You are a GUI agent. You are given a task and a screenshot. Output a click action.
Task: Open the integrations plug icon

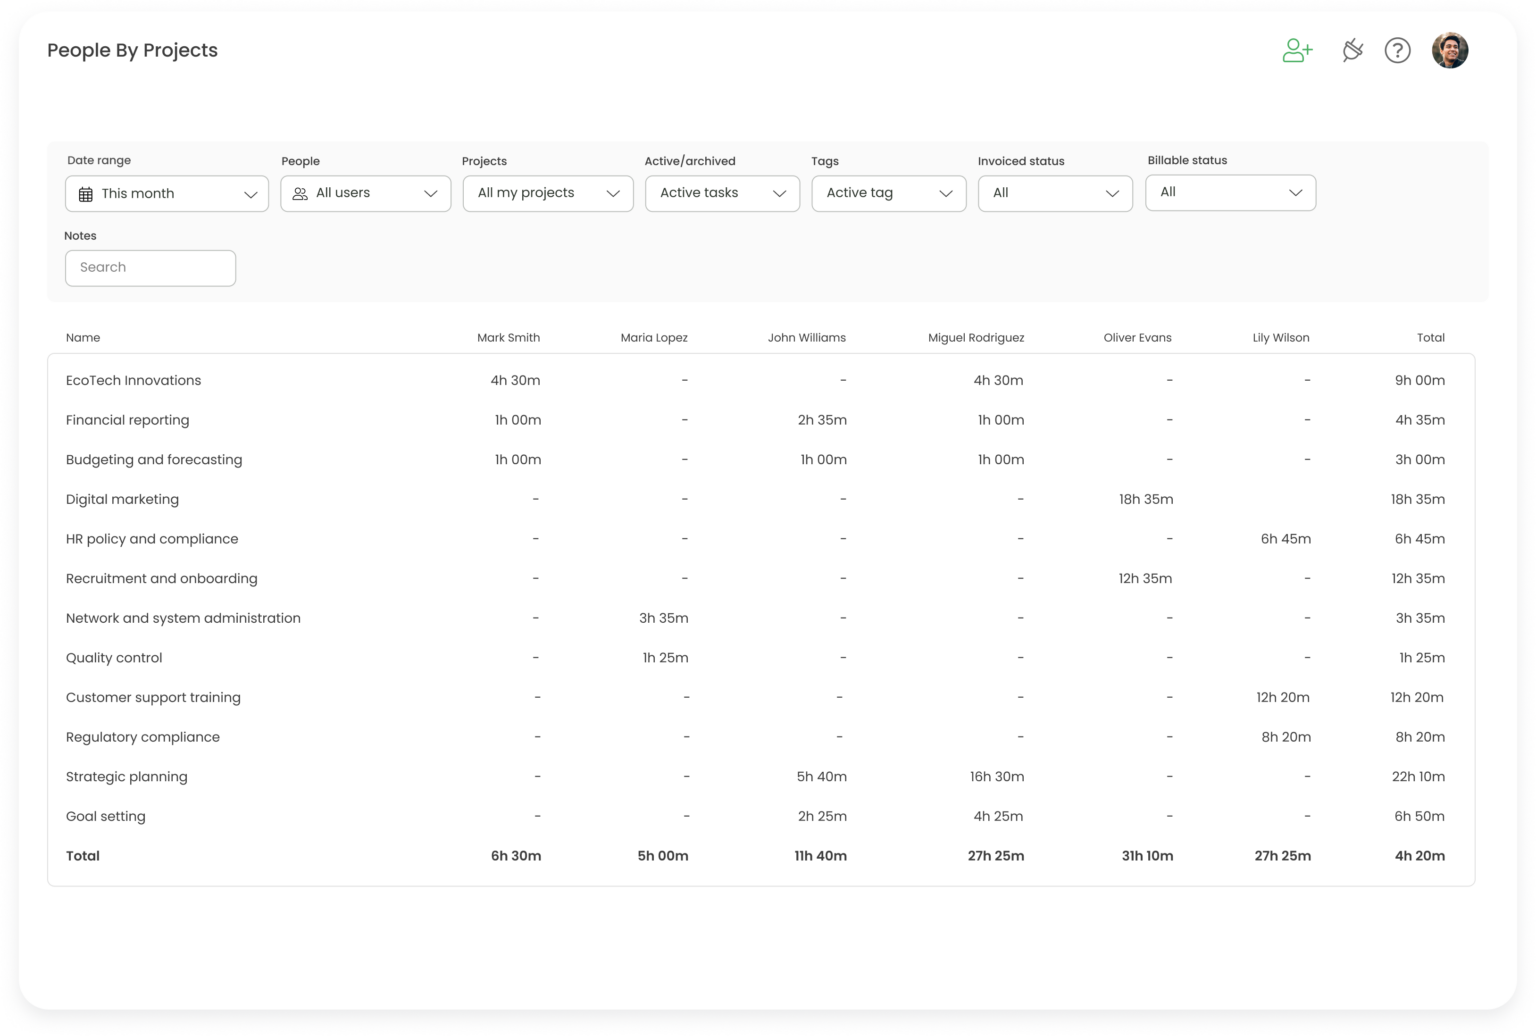tap(1352, 50)
